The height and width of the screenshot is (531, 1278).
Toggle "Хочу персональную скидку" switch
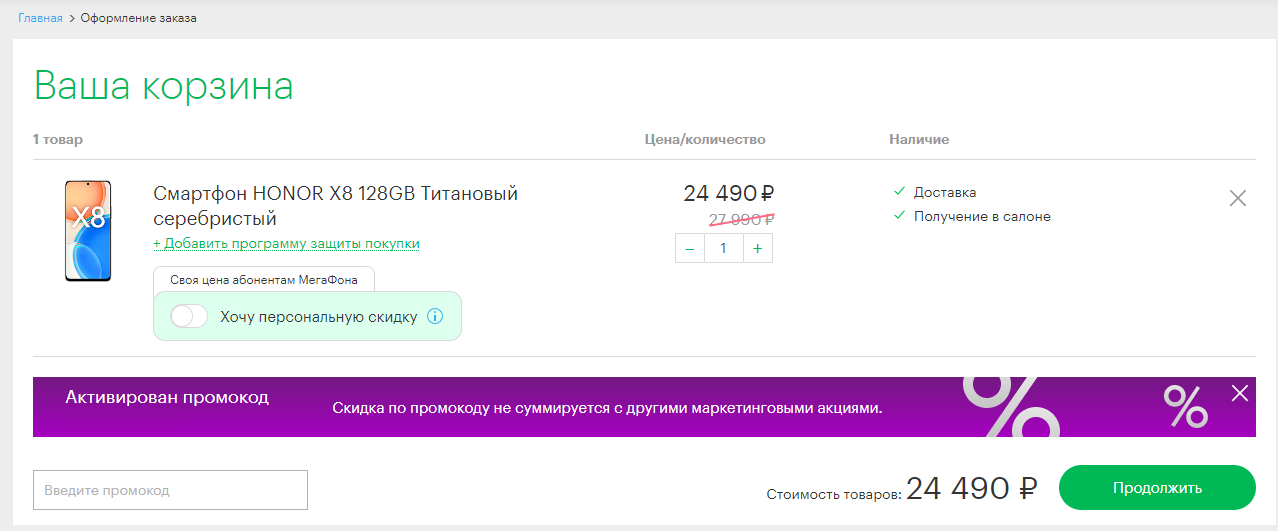tap(189, 317)
